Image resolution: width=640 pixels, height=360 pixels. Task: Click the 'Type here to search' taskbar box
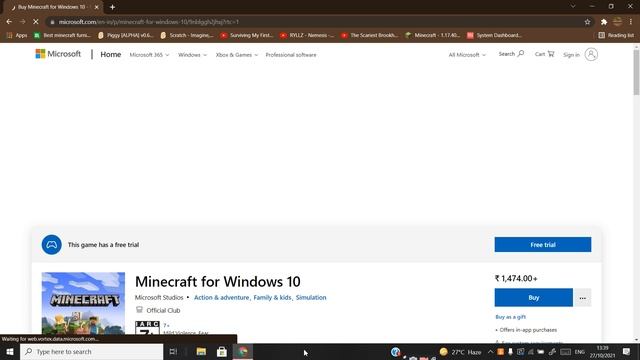[91, 351]
